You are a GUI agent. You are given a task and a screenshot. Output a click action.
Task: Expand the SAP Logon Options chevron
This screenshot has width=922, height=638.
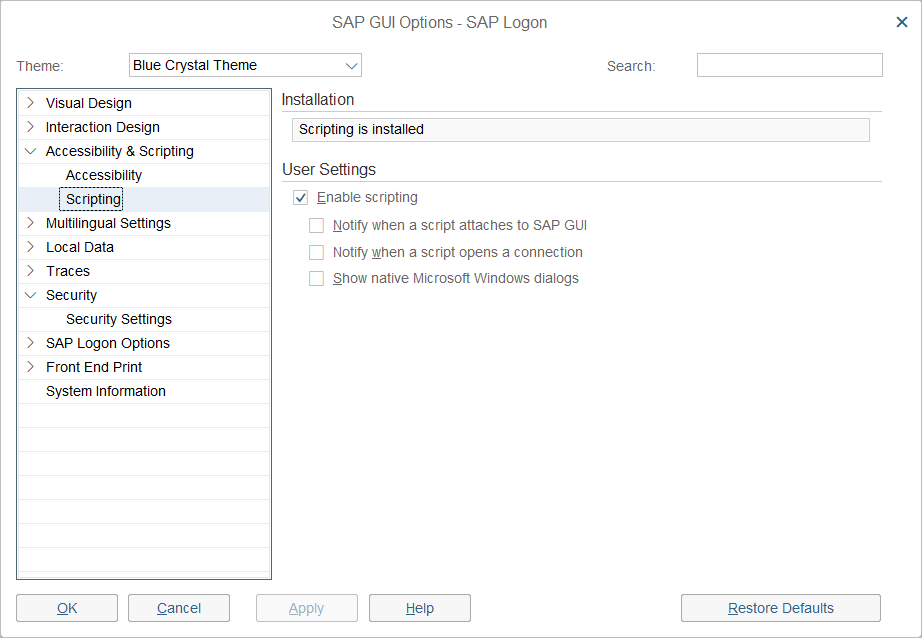pos(31,342)
